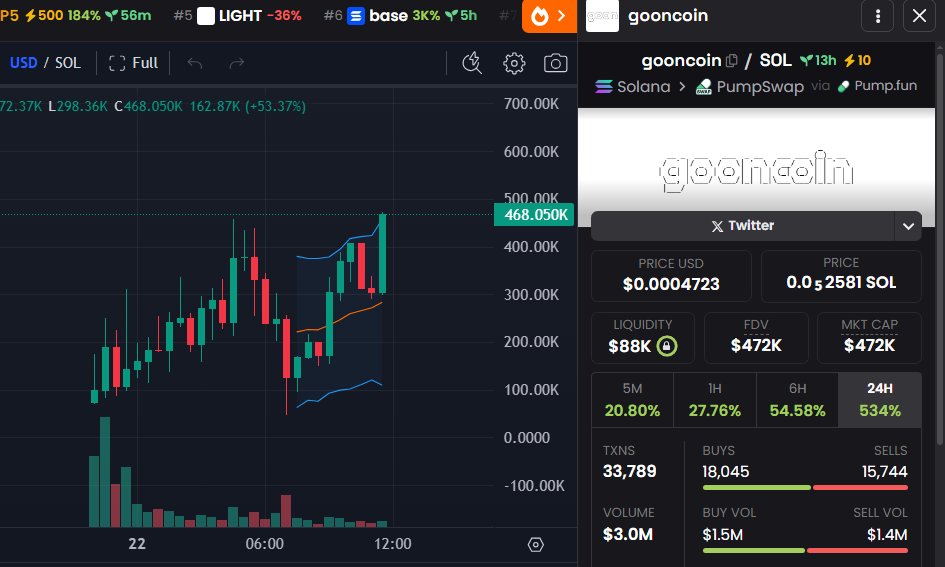Copy the gooncoin token name

tap(732, 61)
